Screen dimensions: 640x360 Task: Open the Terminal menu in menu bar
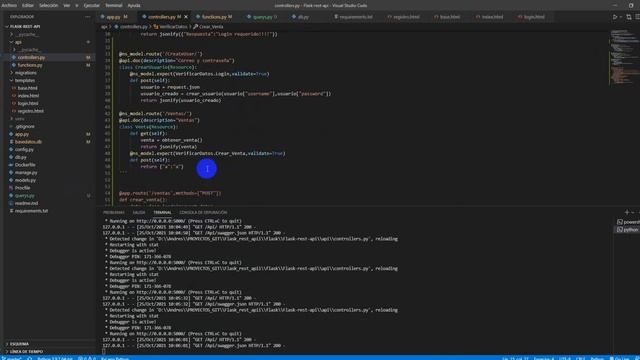114,5
